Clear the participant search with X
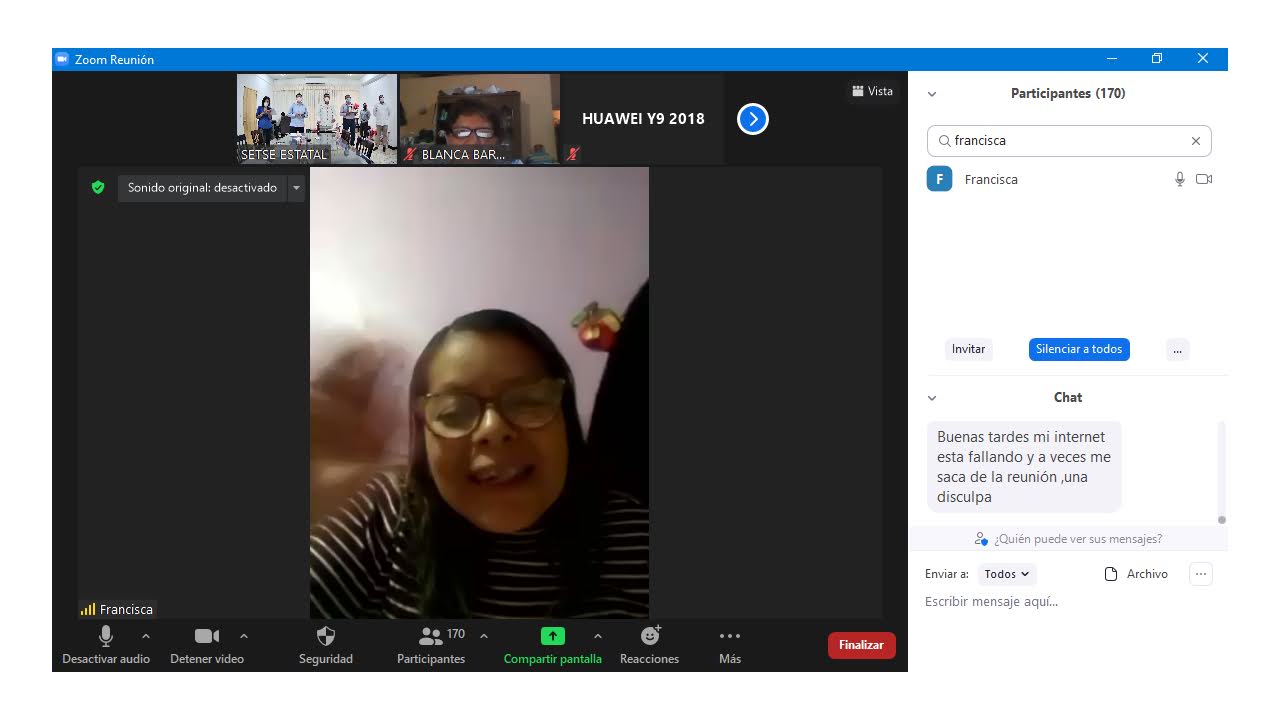1280x720 pixels. pyautogui.click(x=1195, y=141)
